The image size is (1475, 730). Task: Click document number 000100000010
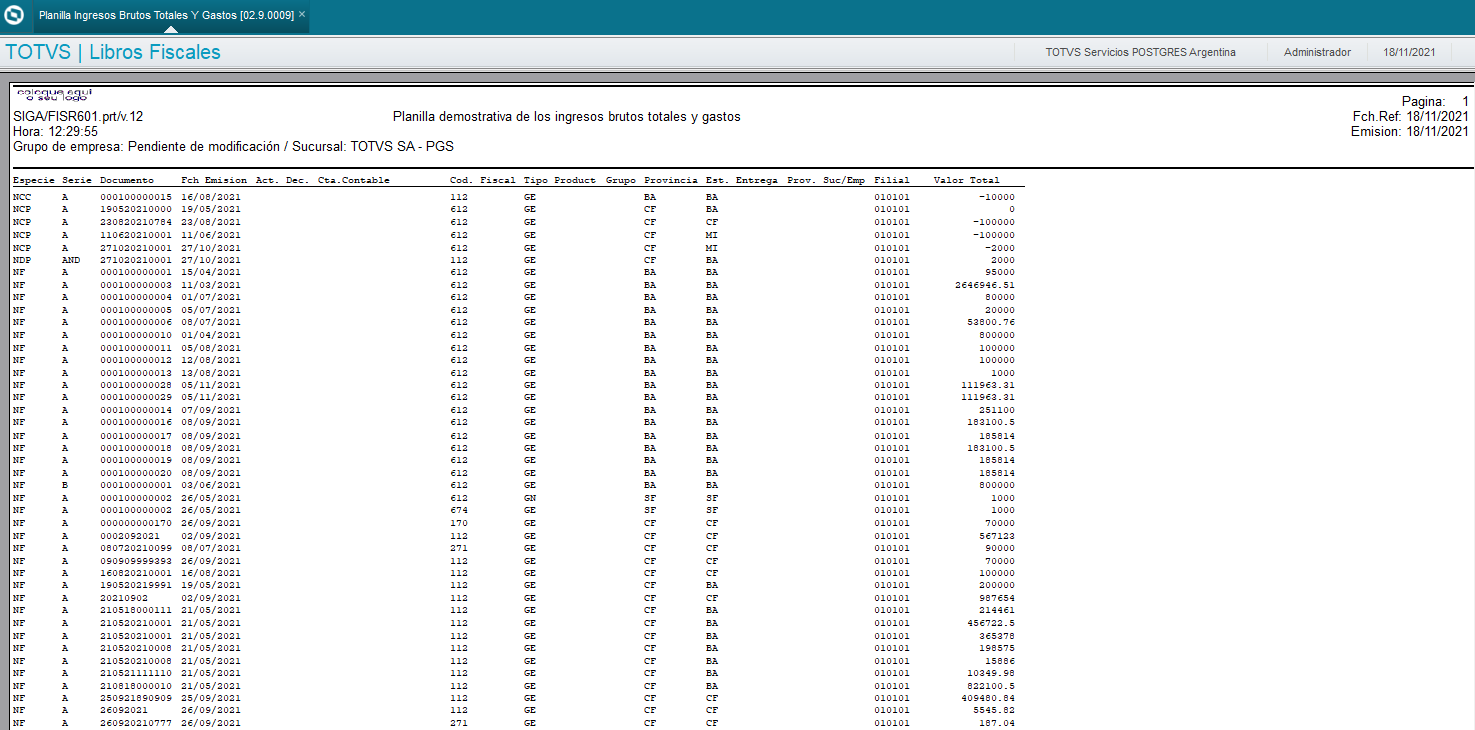click(x=136, y=335)
